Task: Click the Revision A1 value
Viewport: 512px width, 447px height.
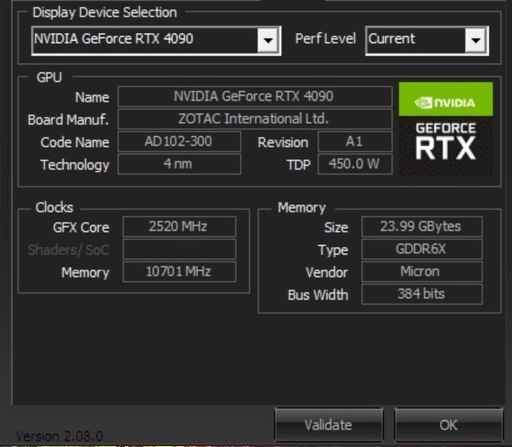Action: (x=355, y=141)
